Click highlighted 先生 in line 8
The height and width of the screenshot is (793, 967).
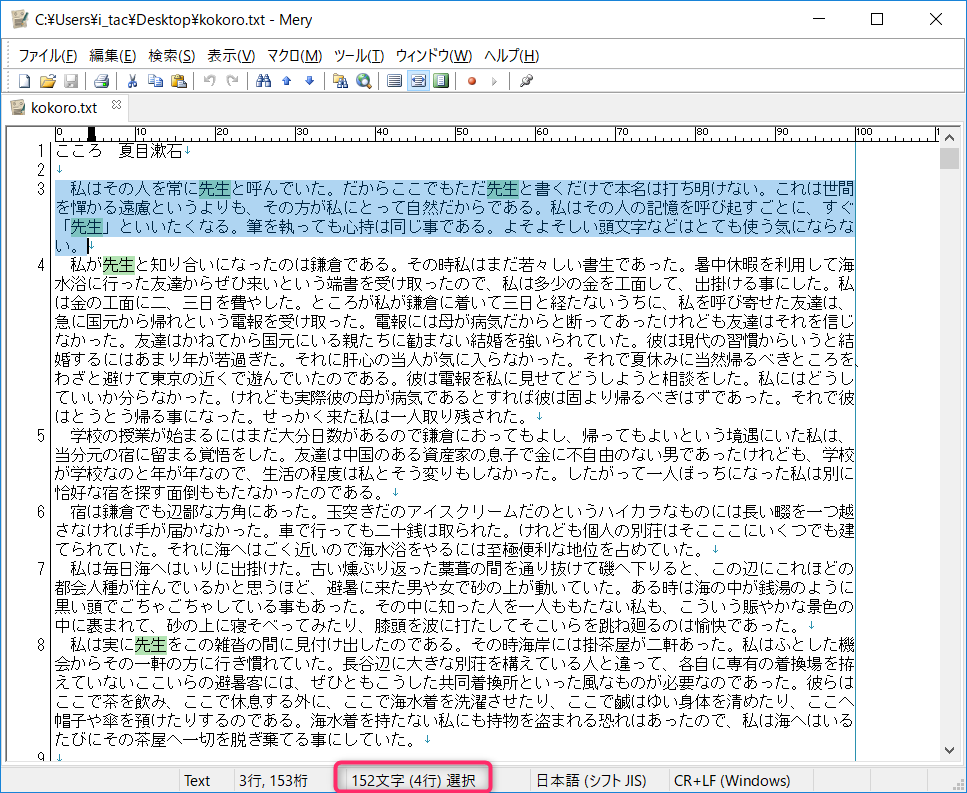(150, 645)
